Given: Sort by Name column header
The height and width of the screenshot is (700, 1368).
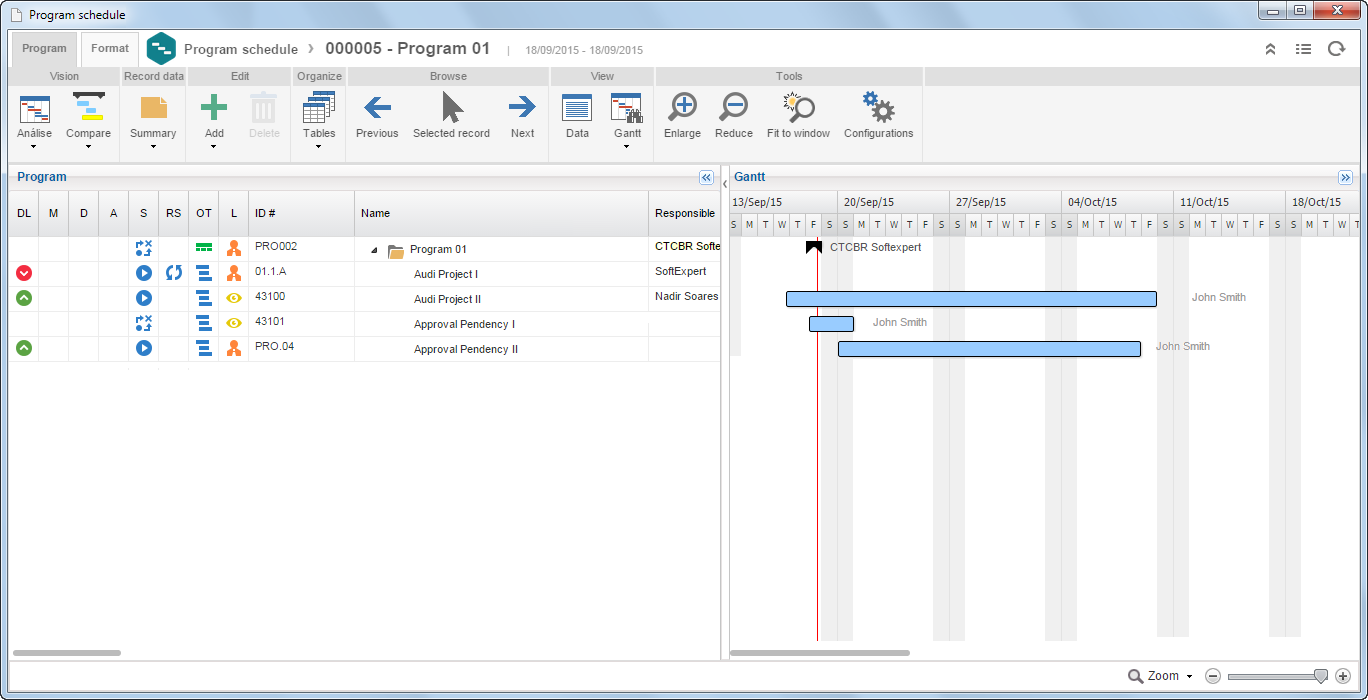Looking at the screenshot, I should point(502,213).
